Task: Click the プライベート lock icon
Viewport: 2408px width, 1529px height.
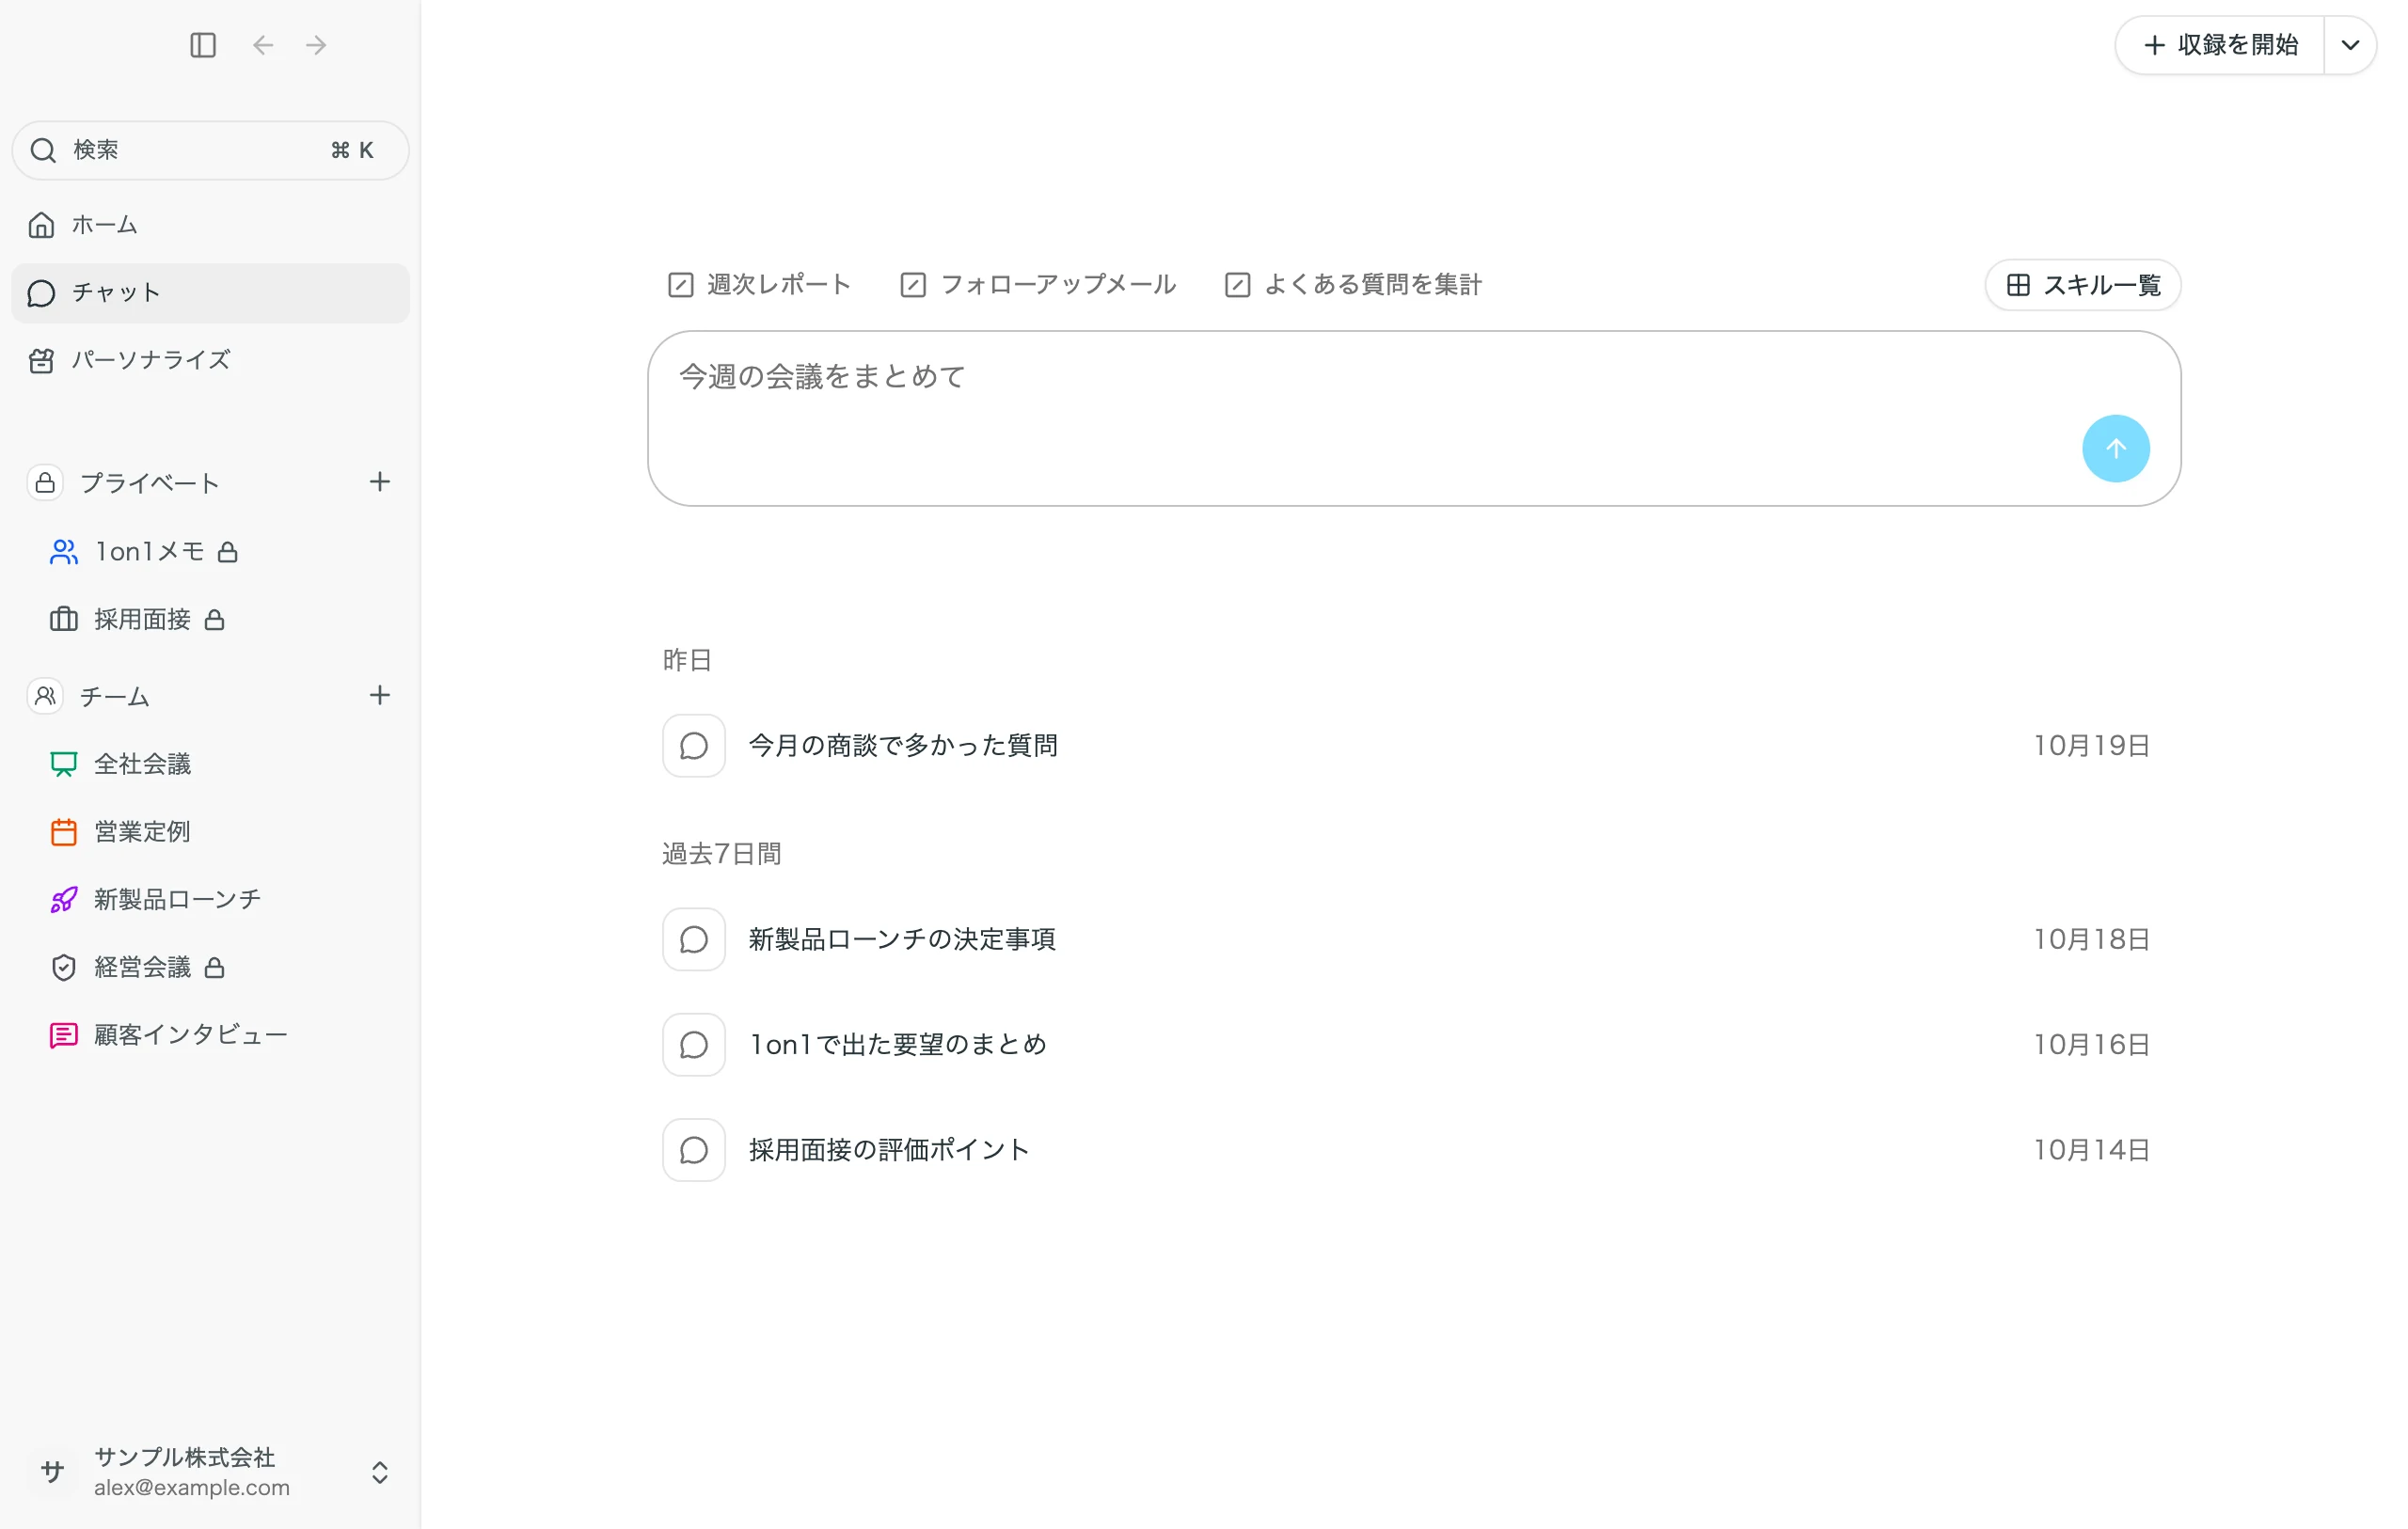Action: coord(45,483)
